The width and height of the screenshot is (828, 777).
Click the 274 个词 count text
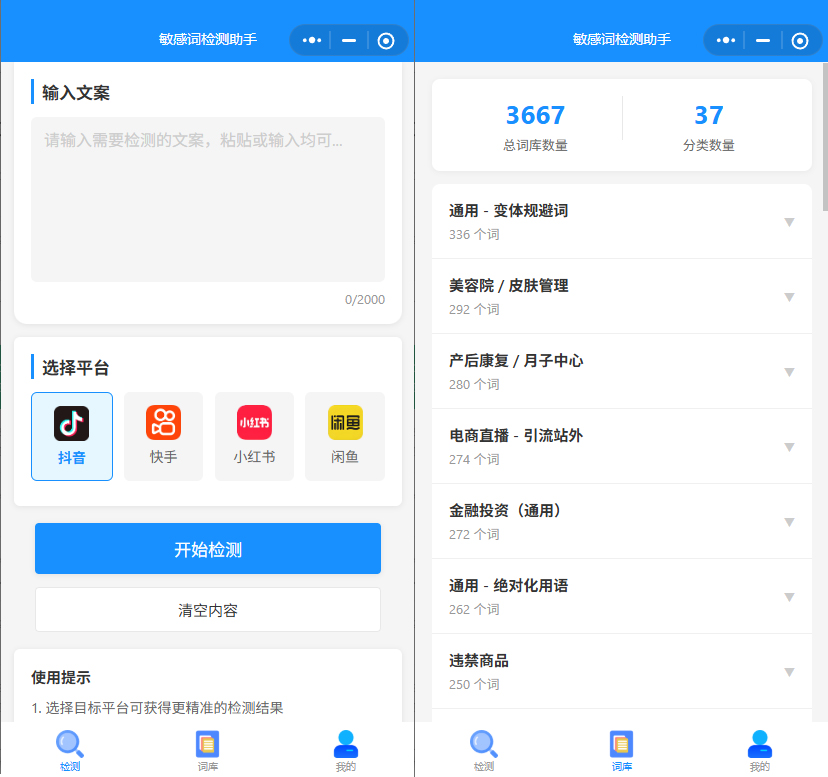[474, 460]
